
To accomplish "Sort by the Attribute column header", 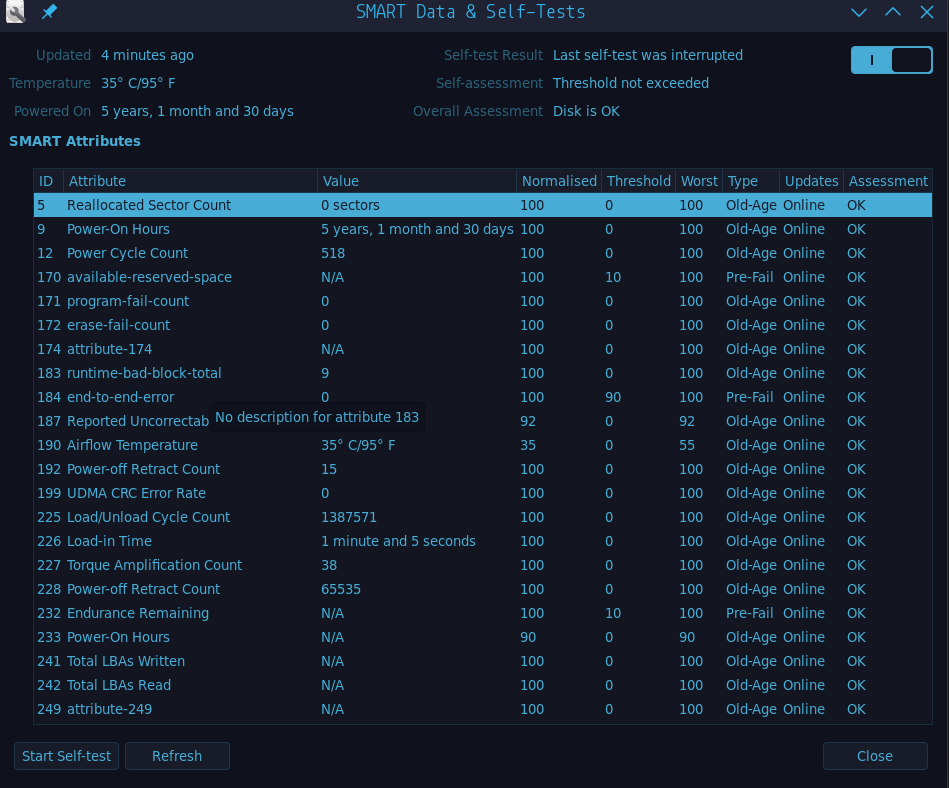I will (190, 181).
